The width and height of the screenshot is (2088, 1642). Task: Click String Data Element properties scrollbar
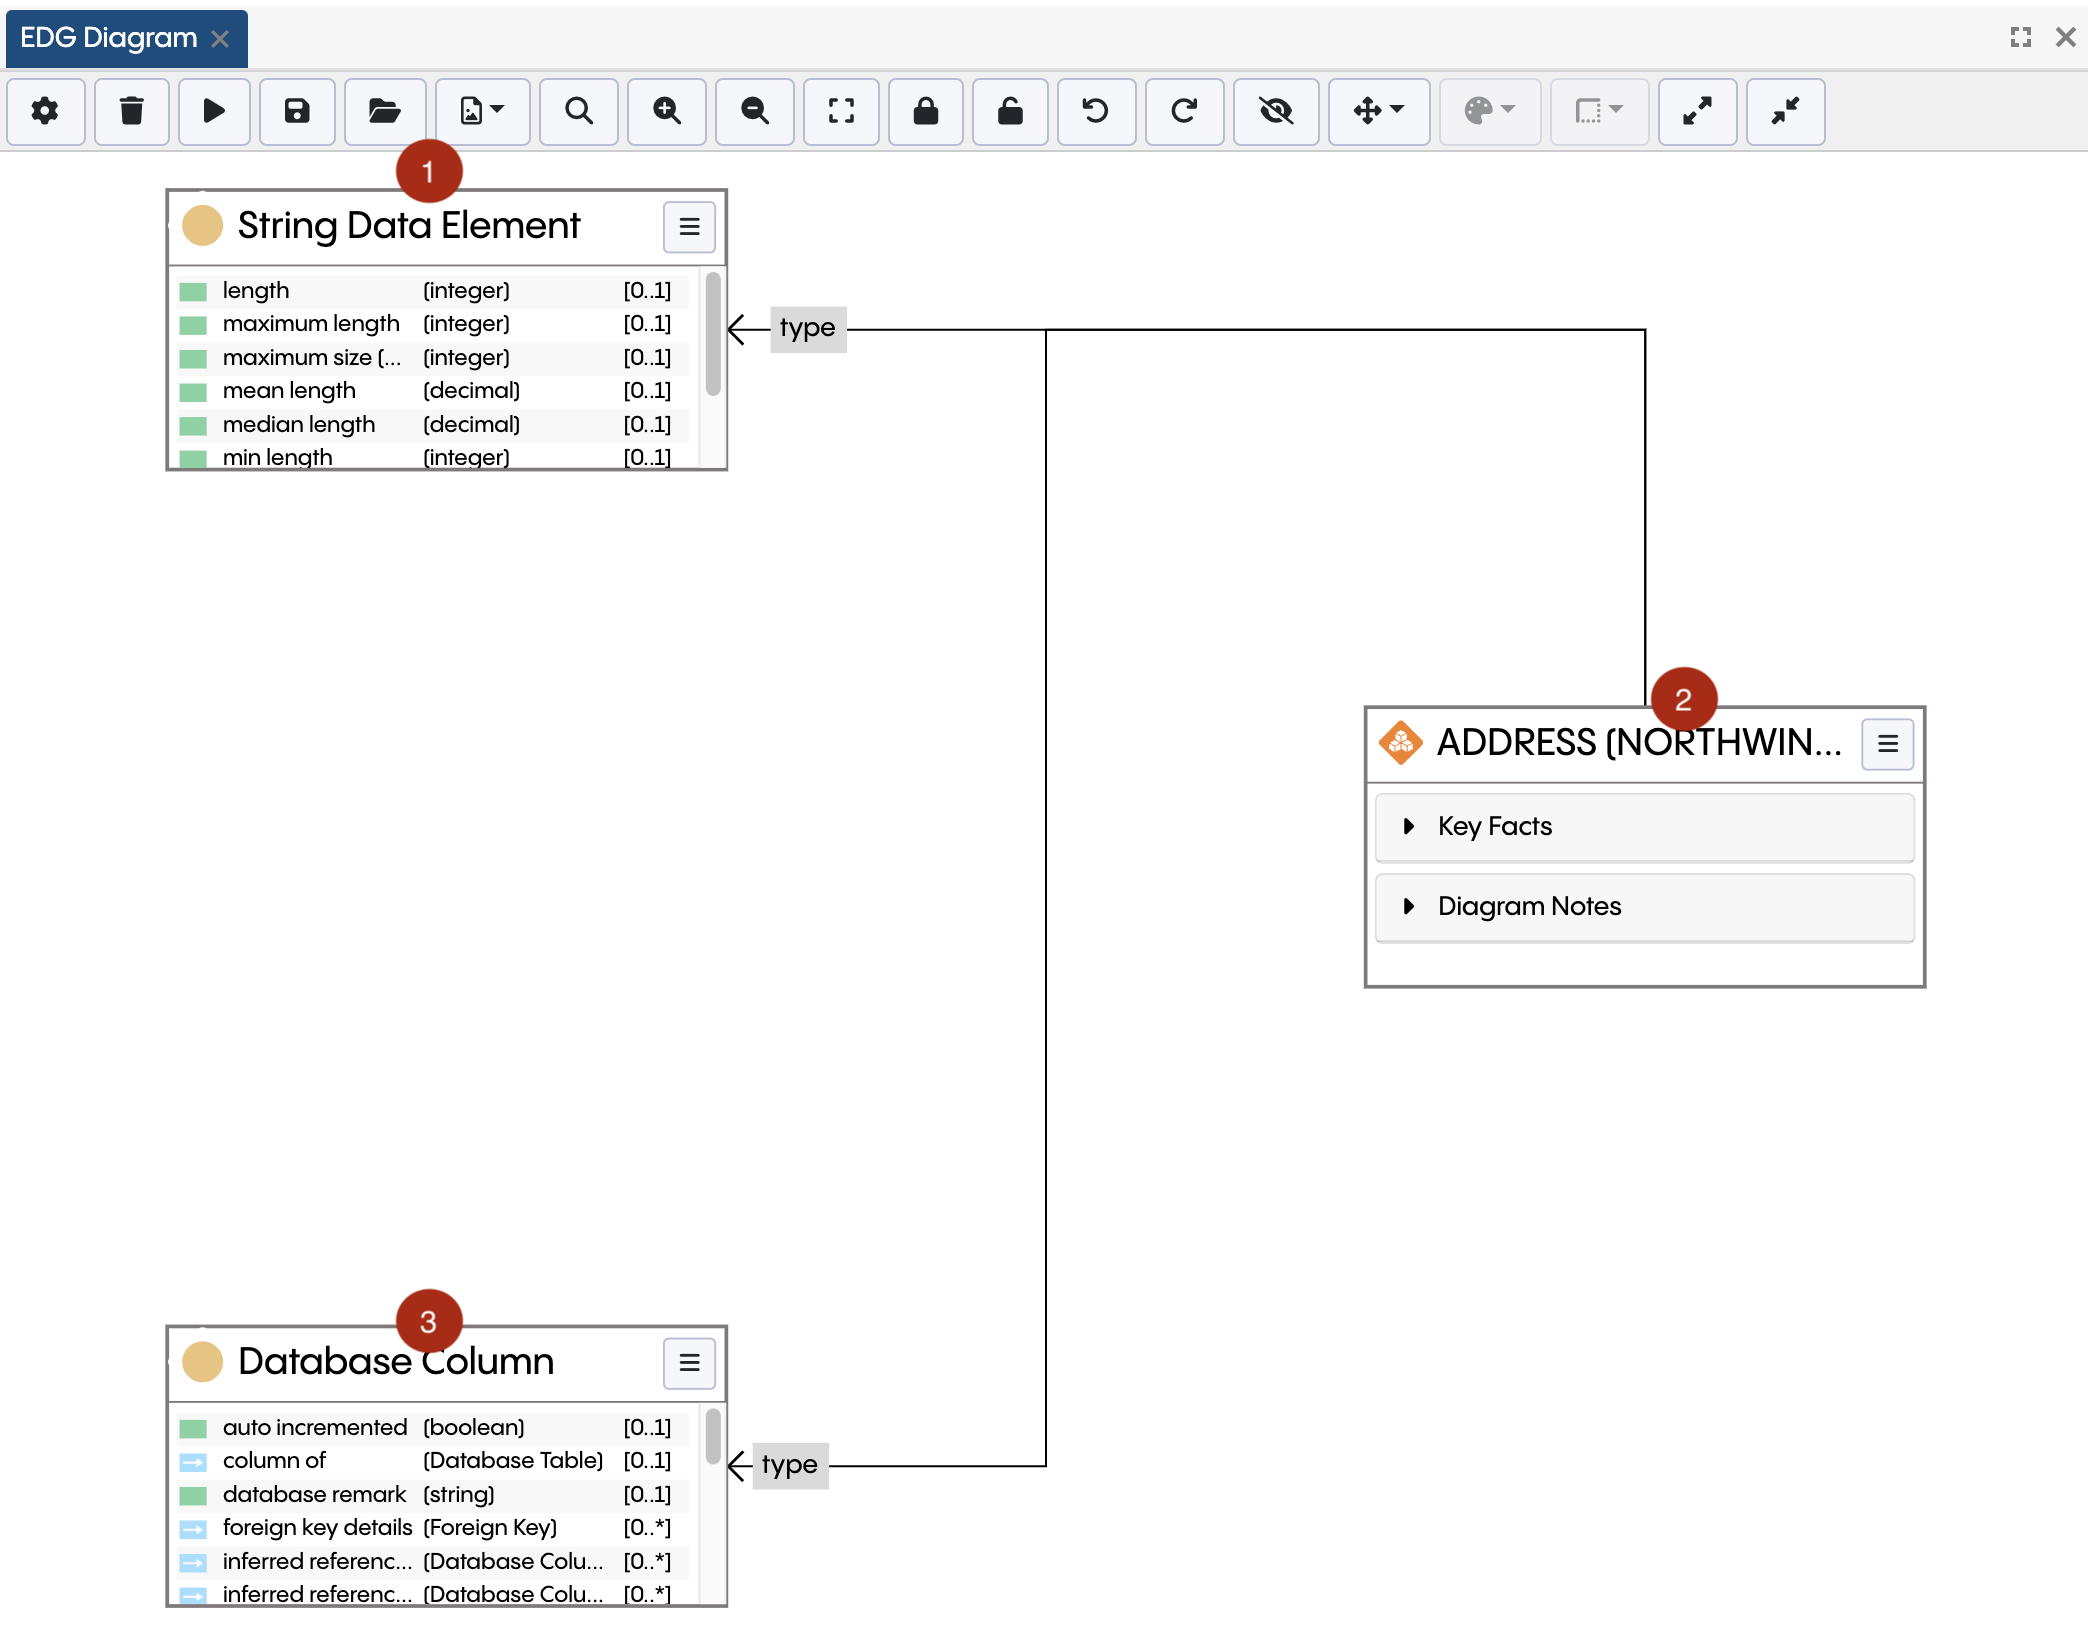tap(713, 334)
